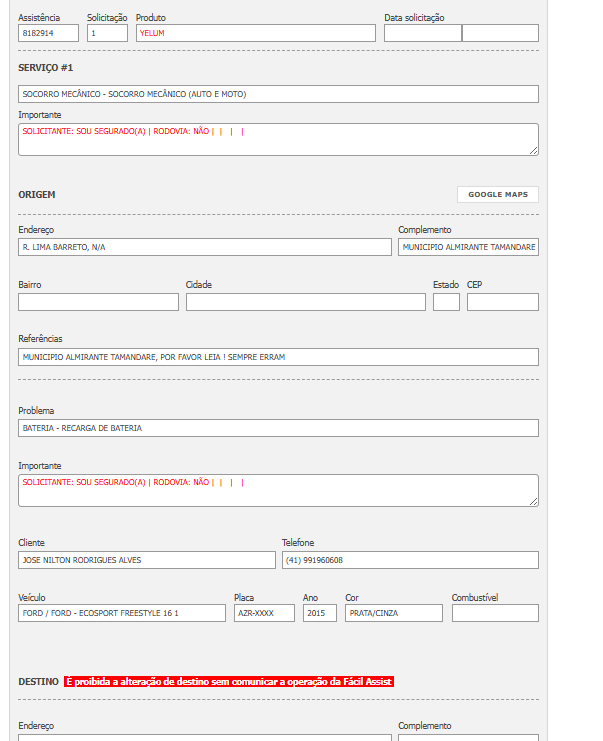
Task: Click the Referências label
Action: (40, 339)
